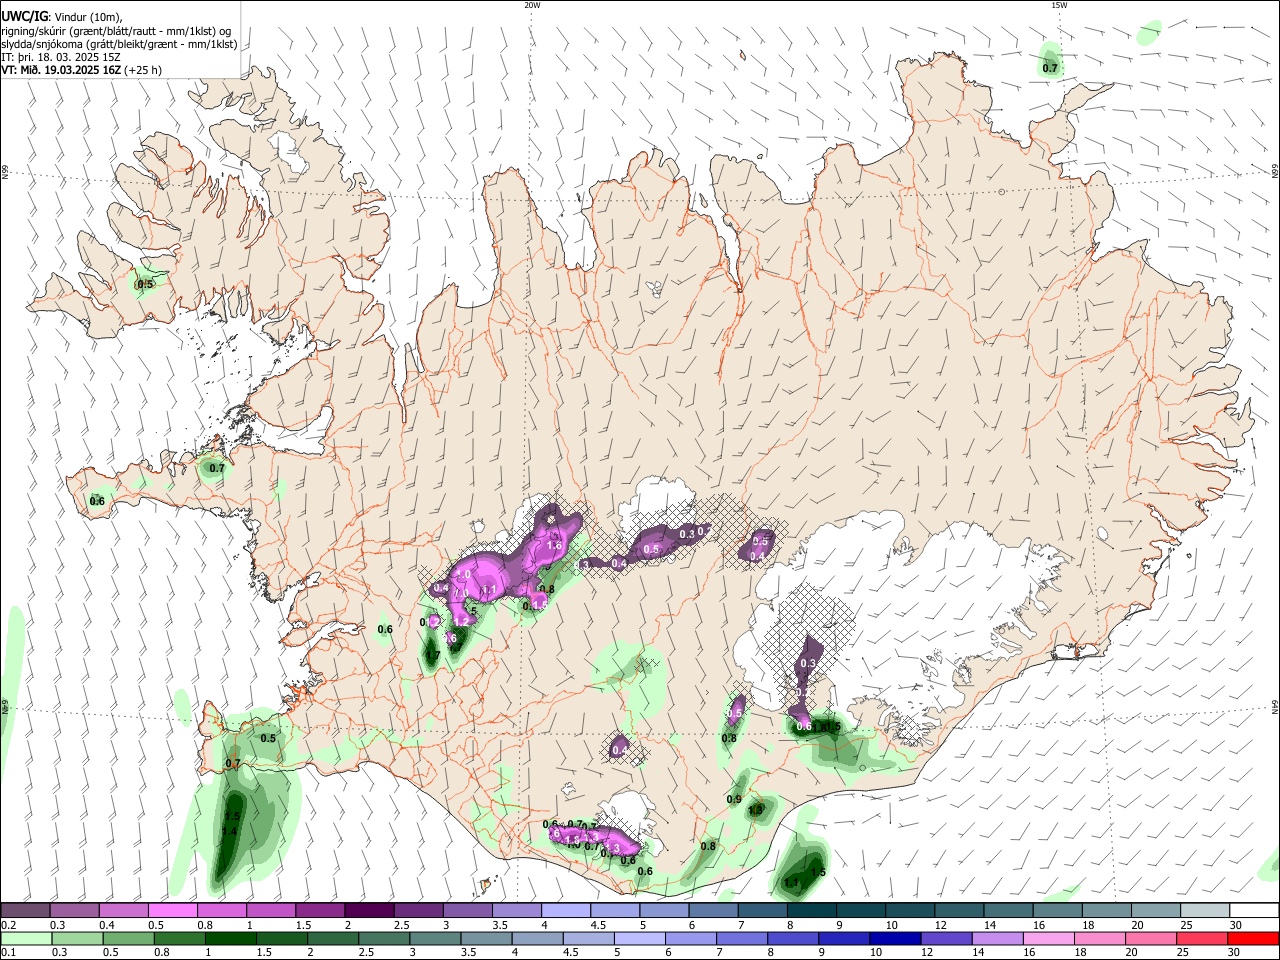The width and height of the screenshot is (1280, 960).
Task: Click the '1.7' value in the dark green patch
Action: tap(432, 657)
